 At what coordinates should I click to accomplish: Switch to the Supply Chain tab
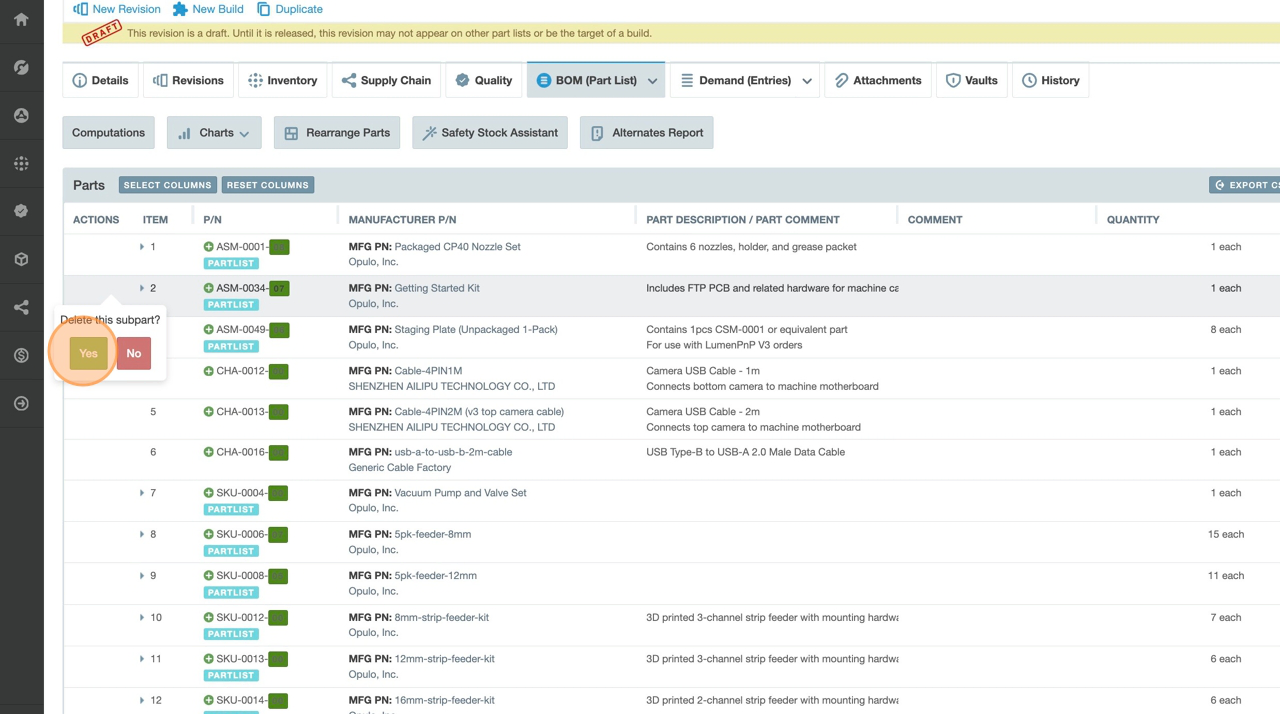click(386, 81)
